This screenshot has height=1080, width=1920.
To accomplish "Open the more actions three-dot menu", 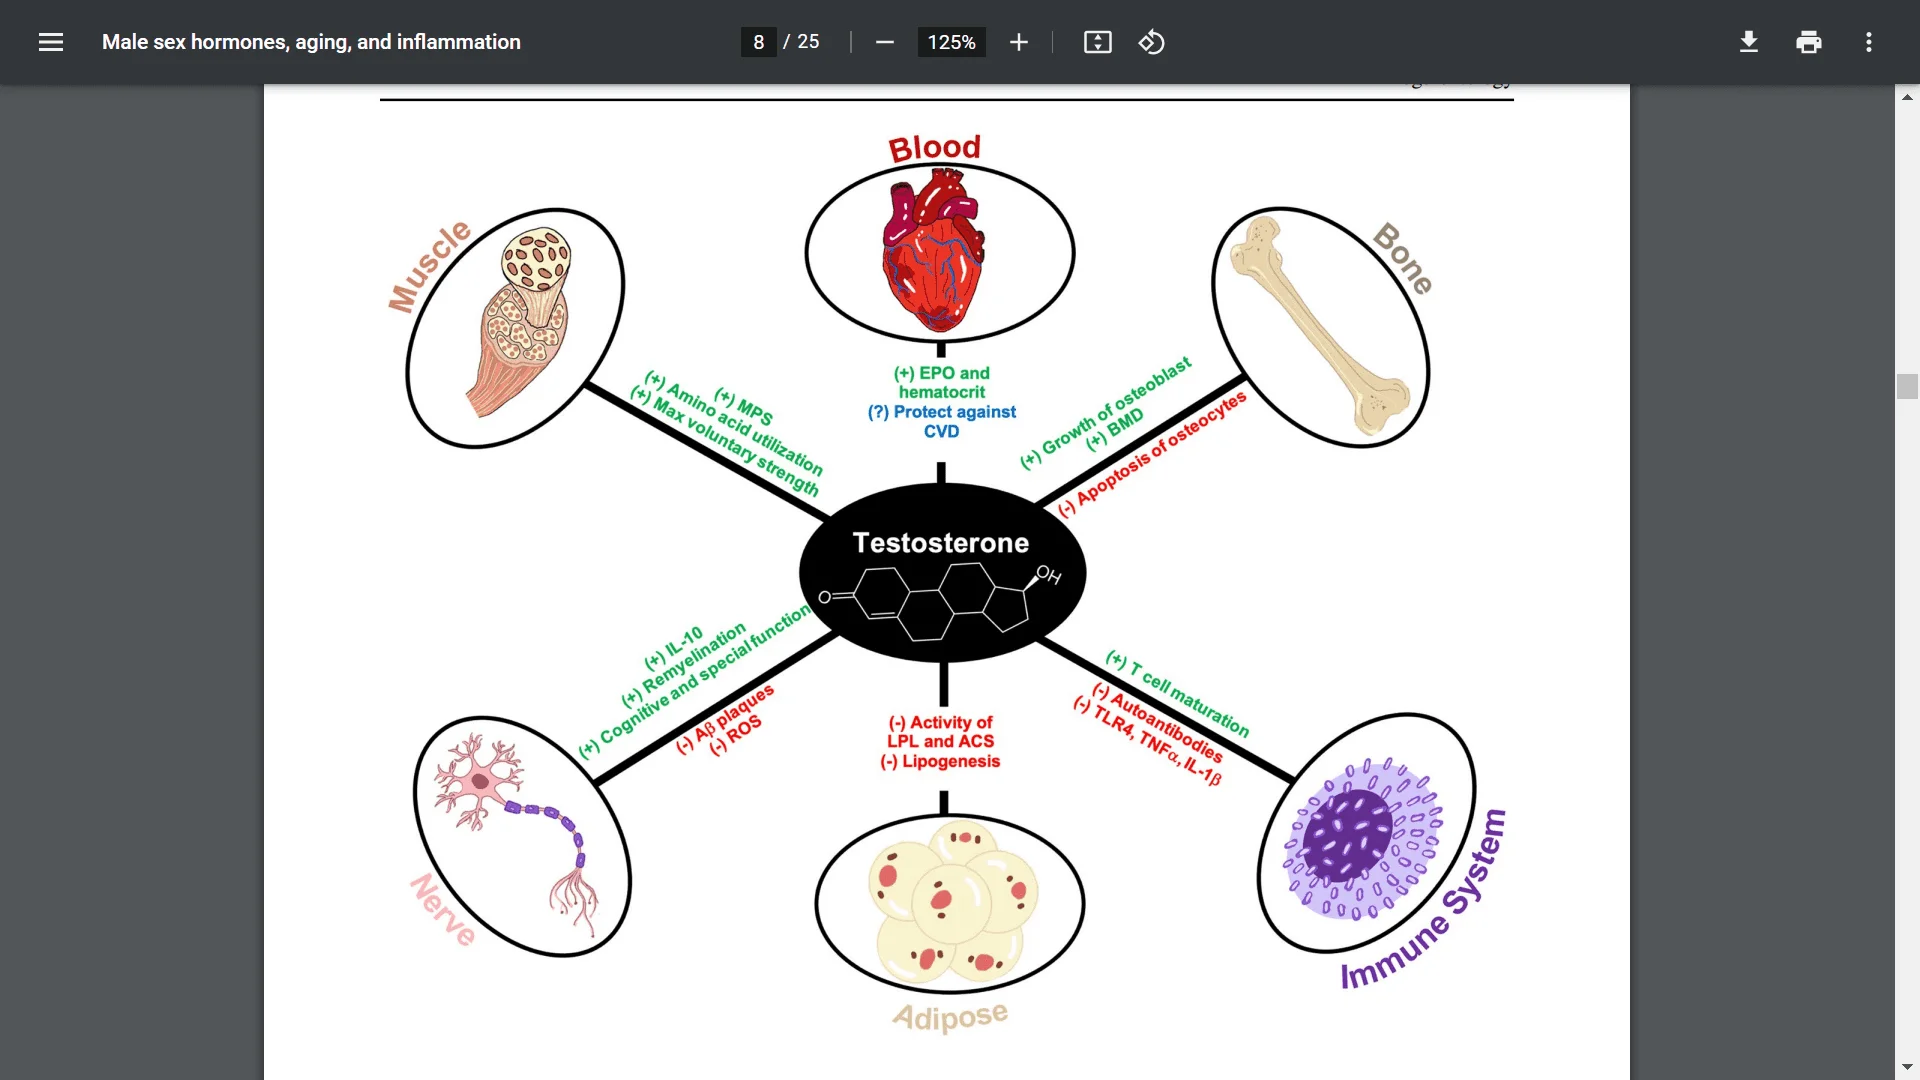I will click(x=1869, y=42).
